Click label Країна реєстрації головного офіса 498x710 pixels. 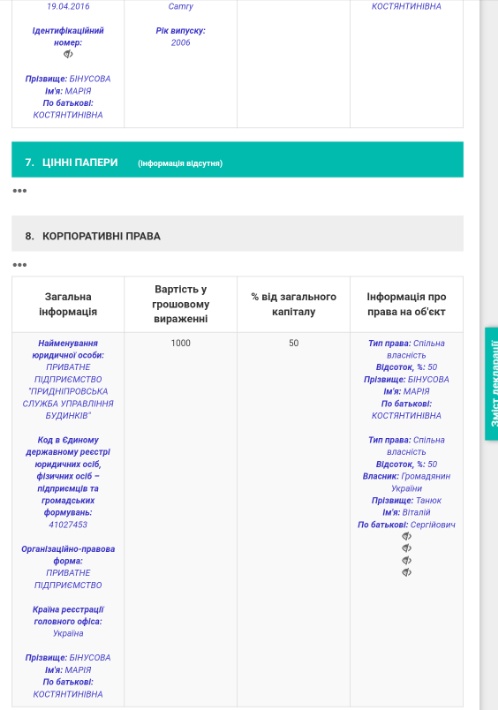68,615
